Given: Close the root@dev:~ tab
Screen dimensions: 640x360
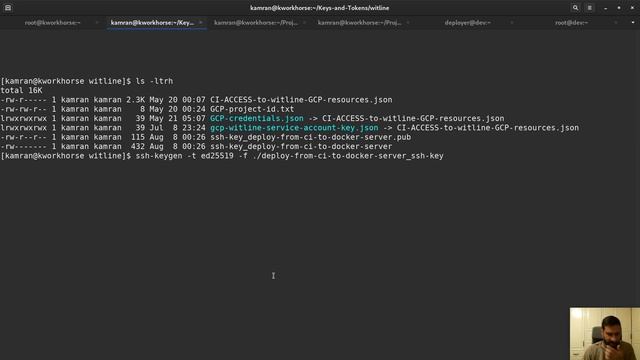Looking at the screenshot, I should click(616, 23).
